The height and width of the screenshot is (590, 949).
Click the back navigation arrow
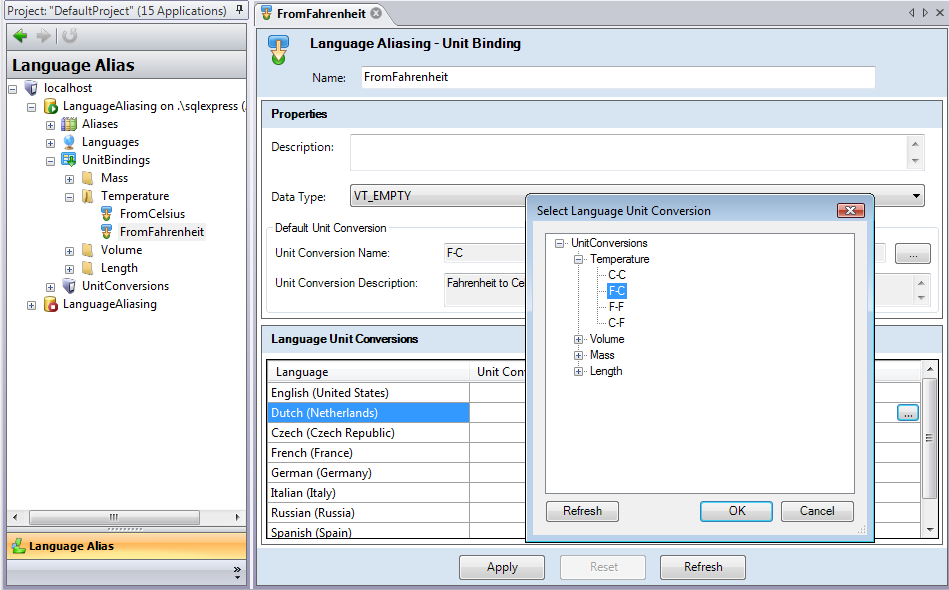point(19,36)
